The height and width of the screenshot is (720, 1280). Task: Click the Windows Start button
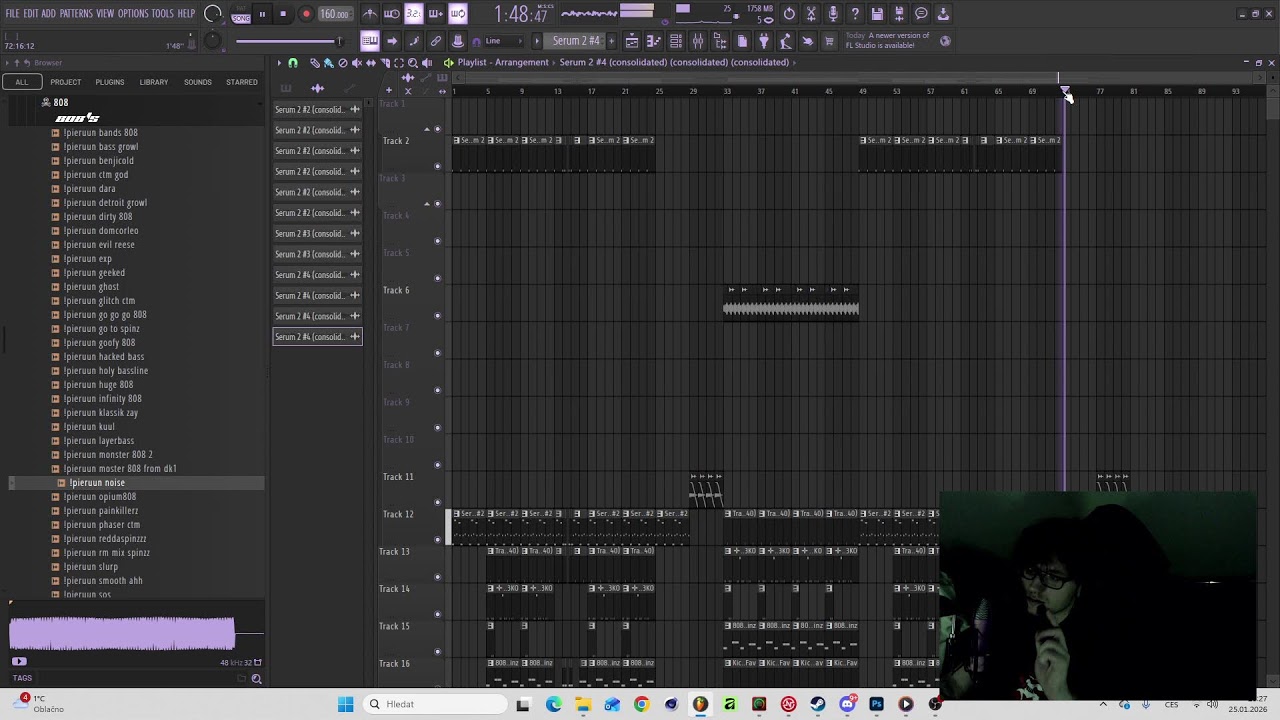click(x=346, y=704)
